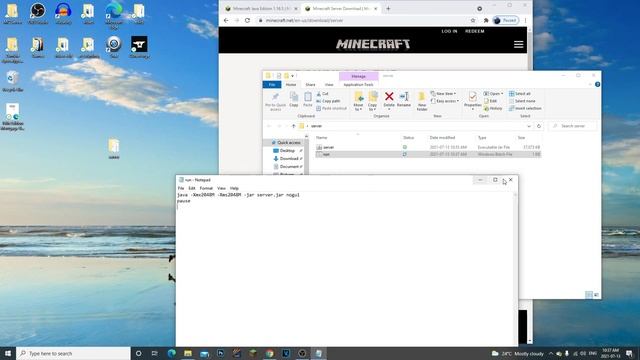The image size is (640, 360).
Task: Open Downloads in the navigation pane
Action: (x=288, y=158)
